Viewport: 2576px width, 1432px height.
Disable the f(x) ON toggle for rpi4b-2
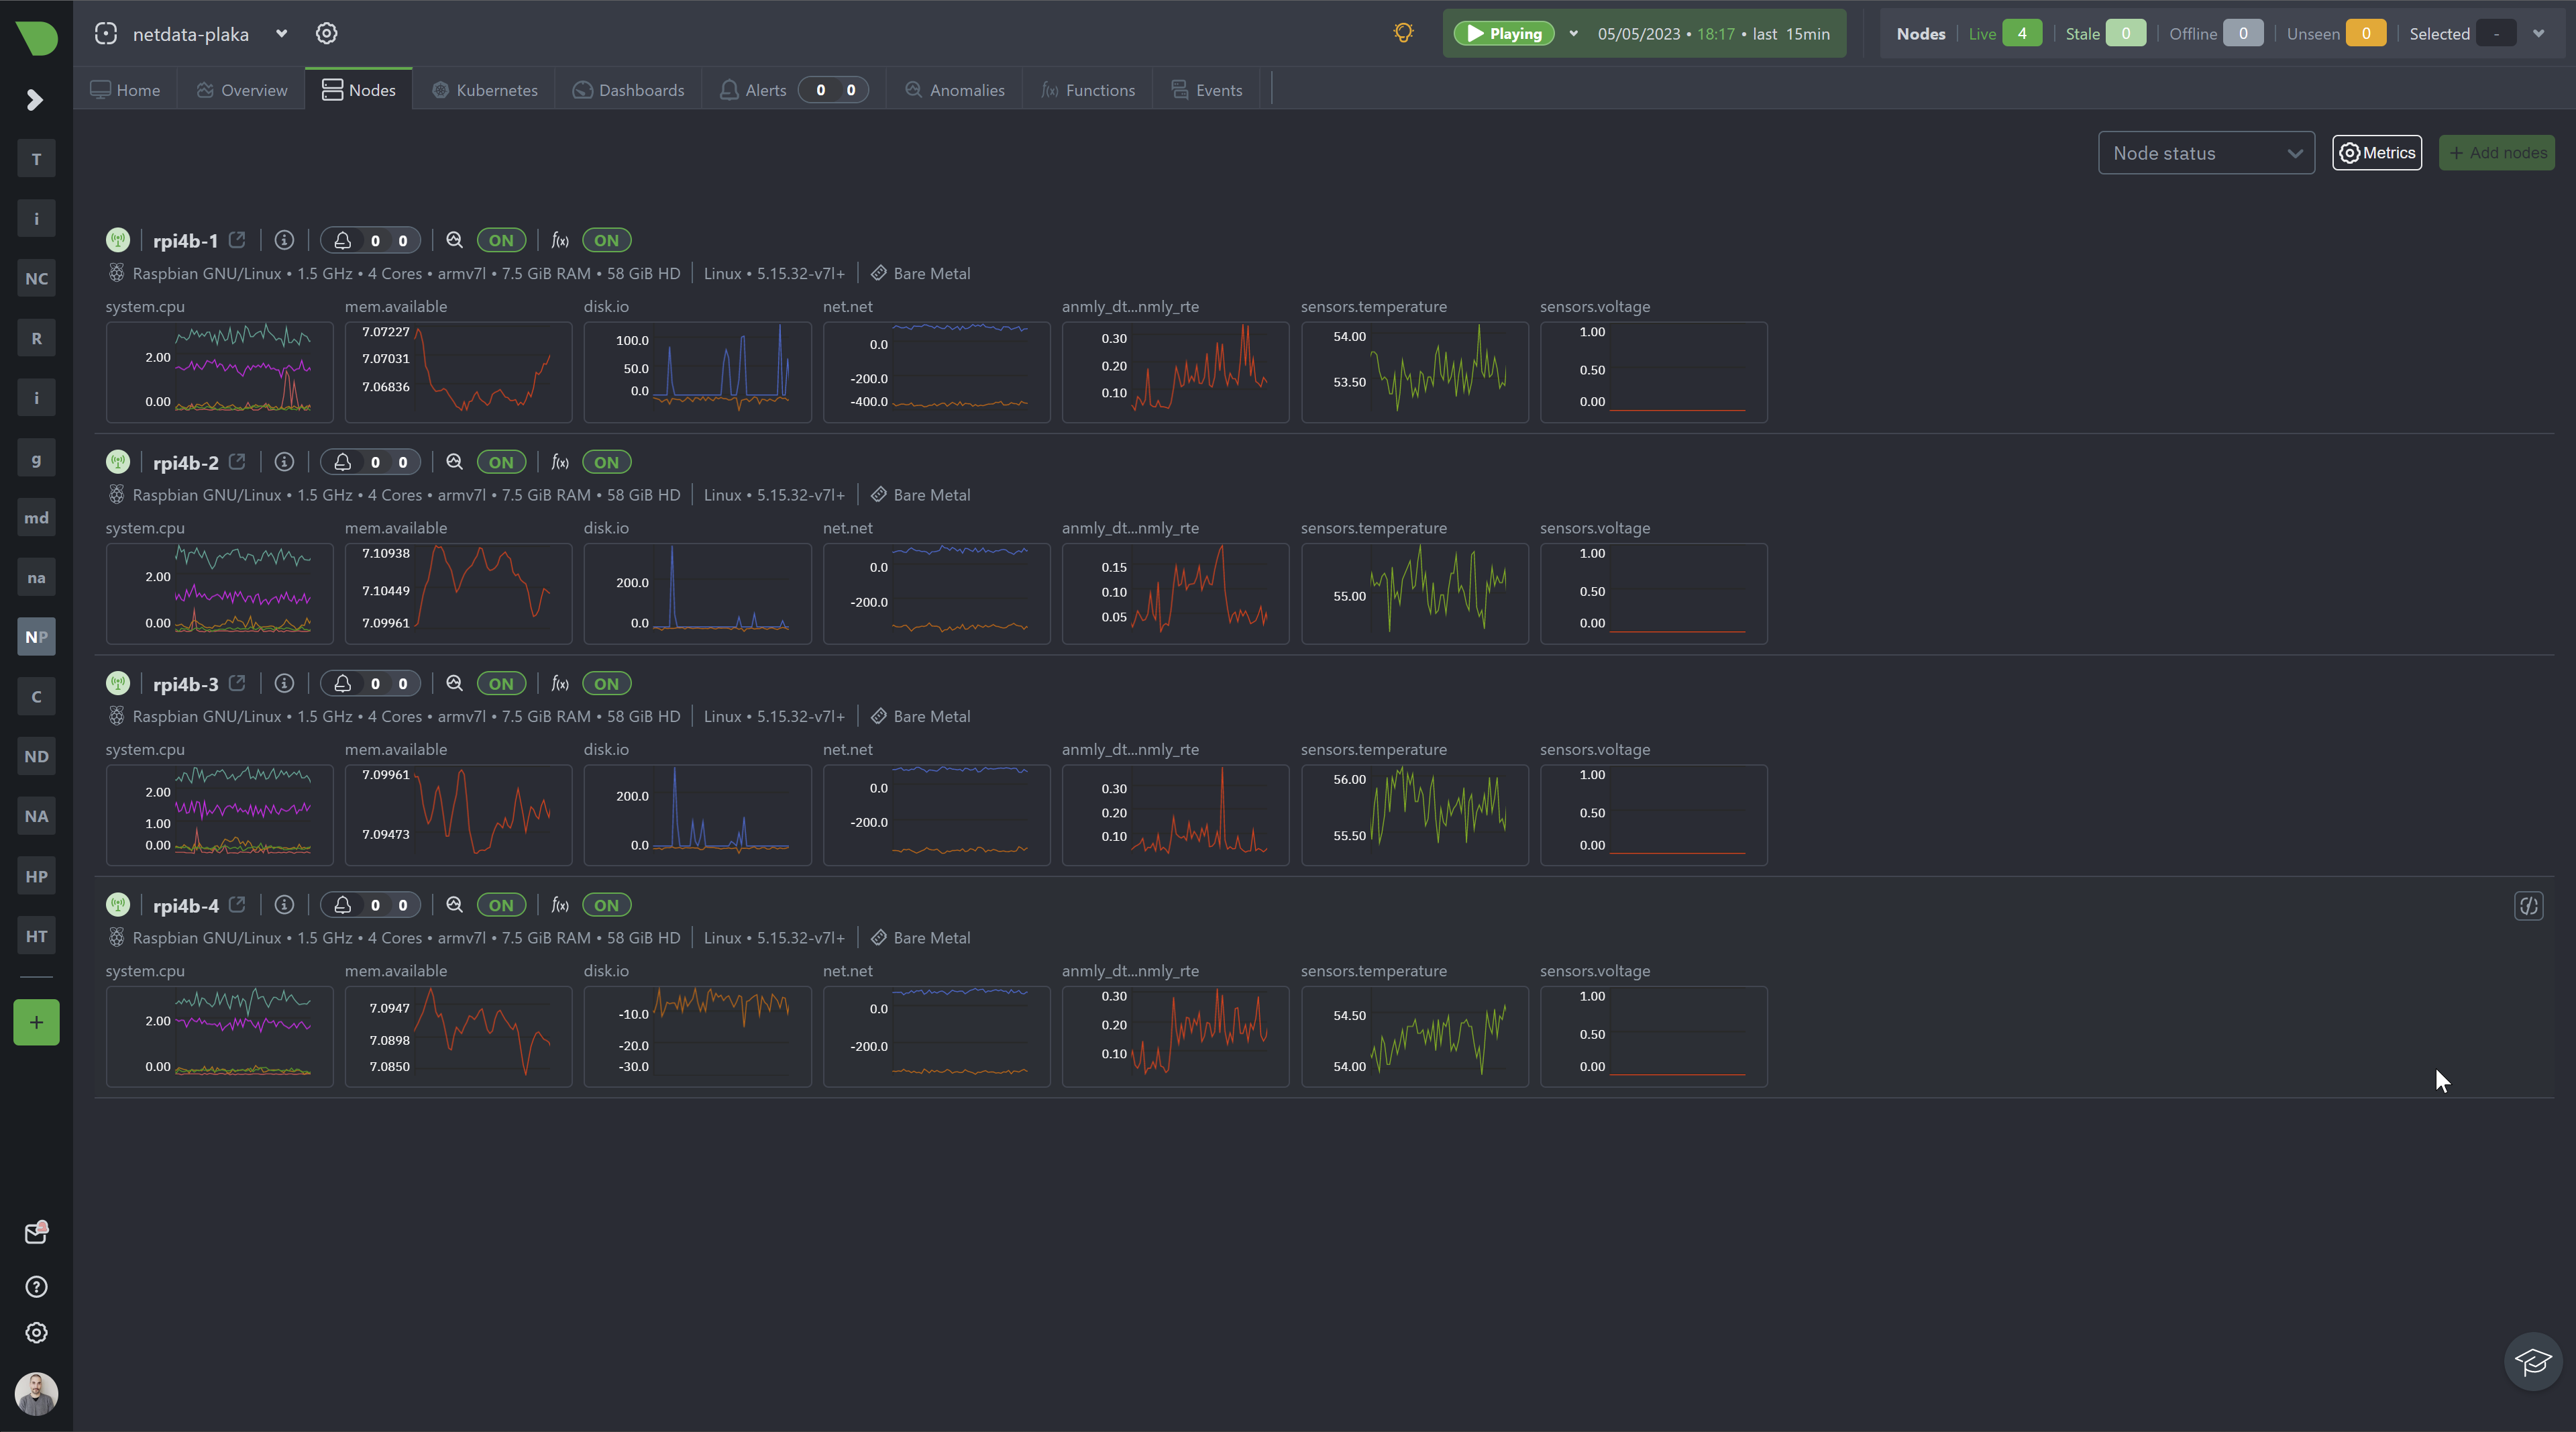coord(606,462)
